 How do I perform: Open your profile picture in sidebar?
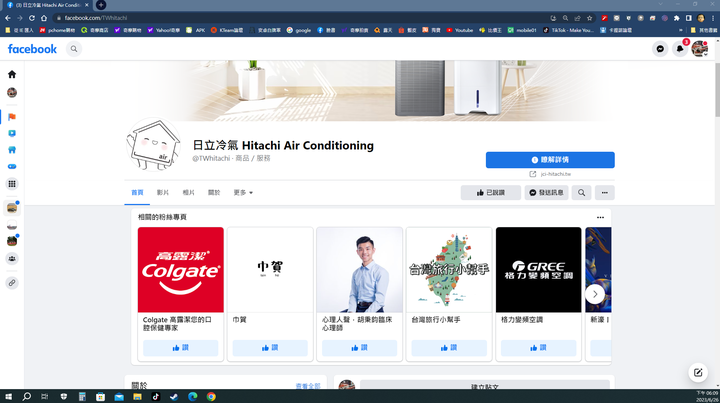[12, 93]
